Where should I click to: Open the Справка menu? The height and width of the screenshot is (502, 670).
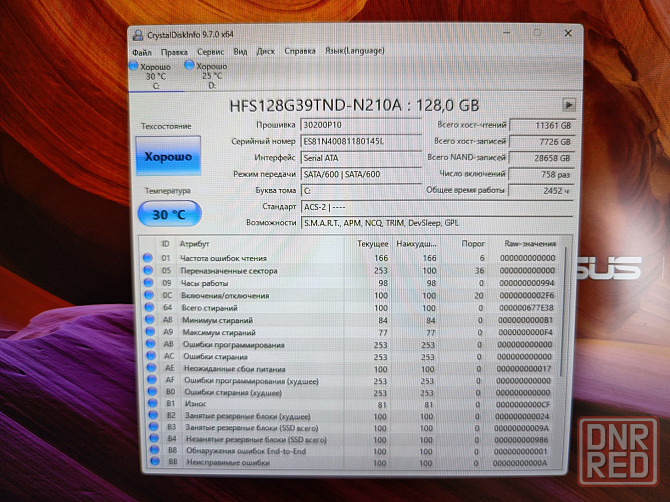pos(300,51)
